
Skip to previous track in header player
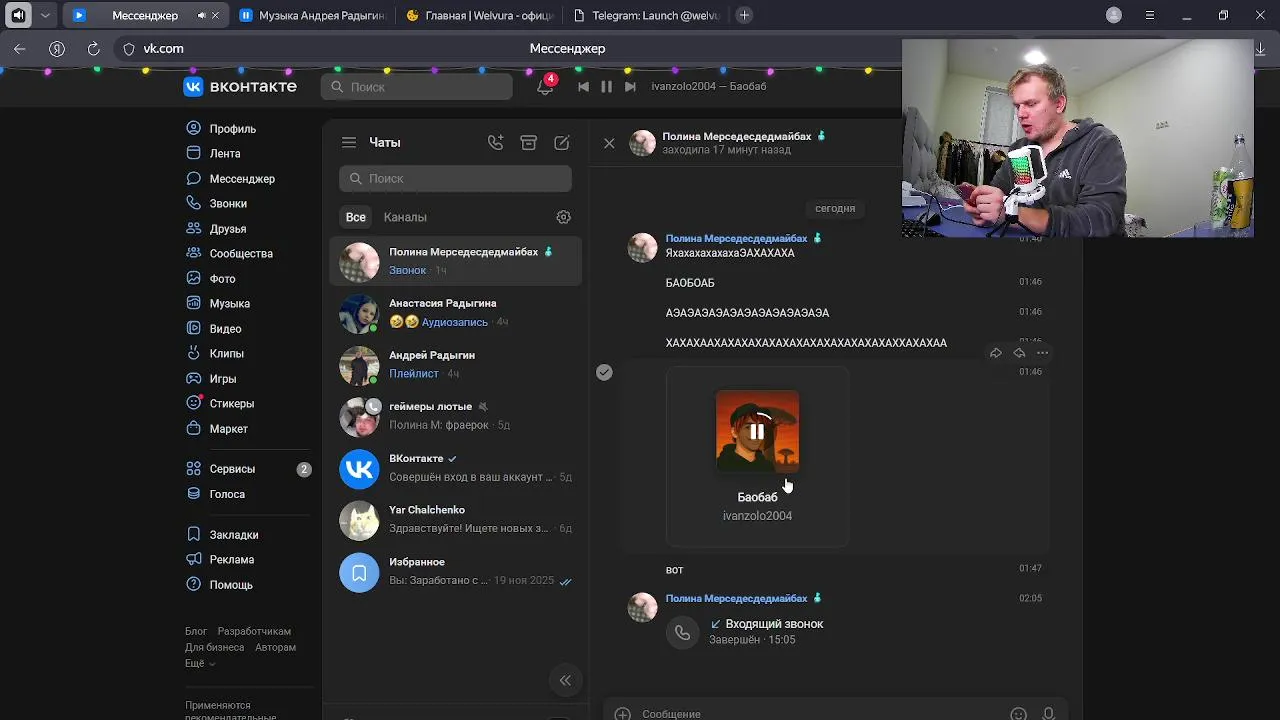tap(583, 87)
